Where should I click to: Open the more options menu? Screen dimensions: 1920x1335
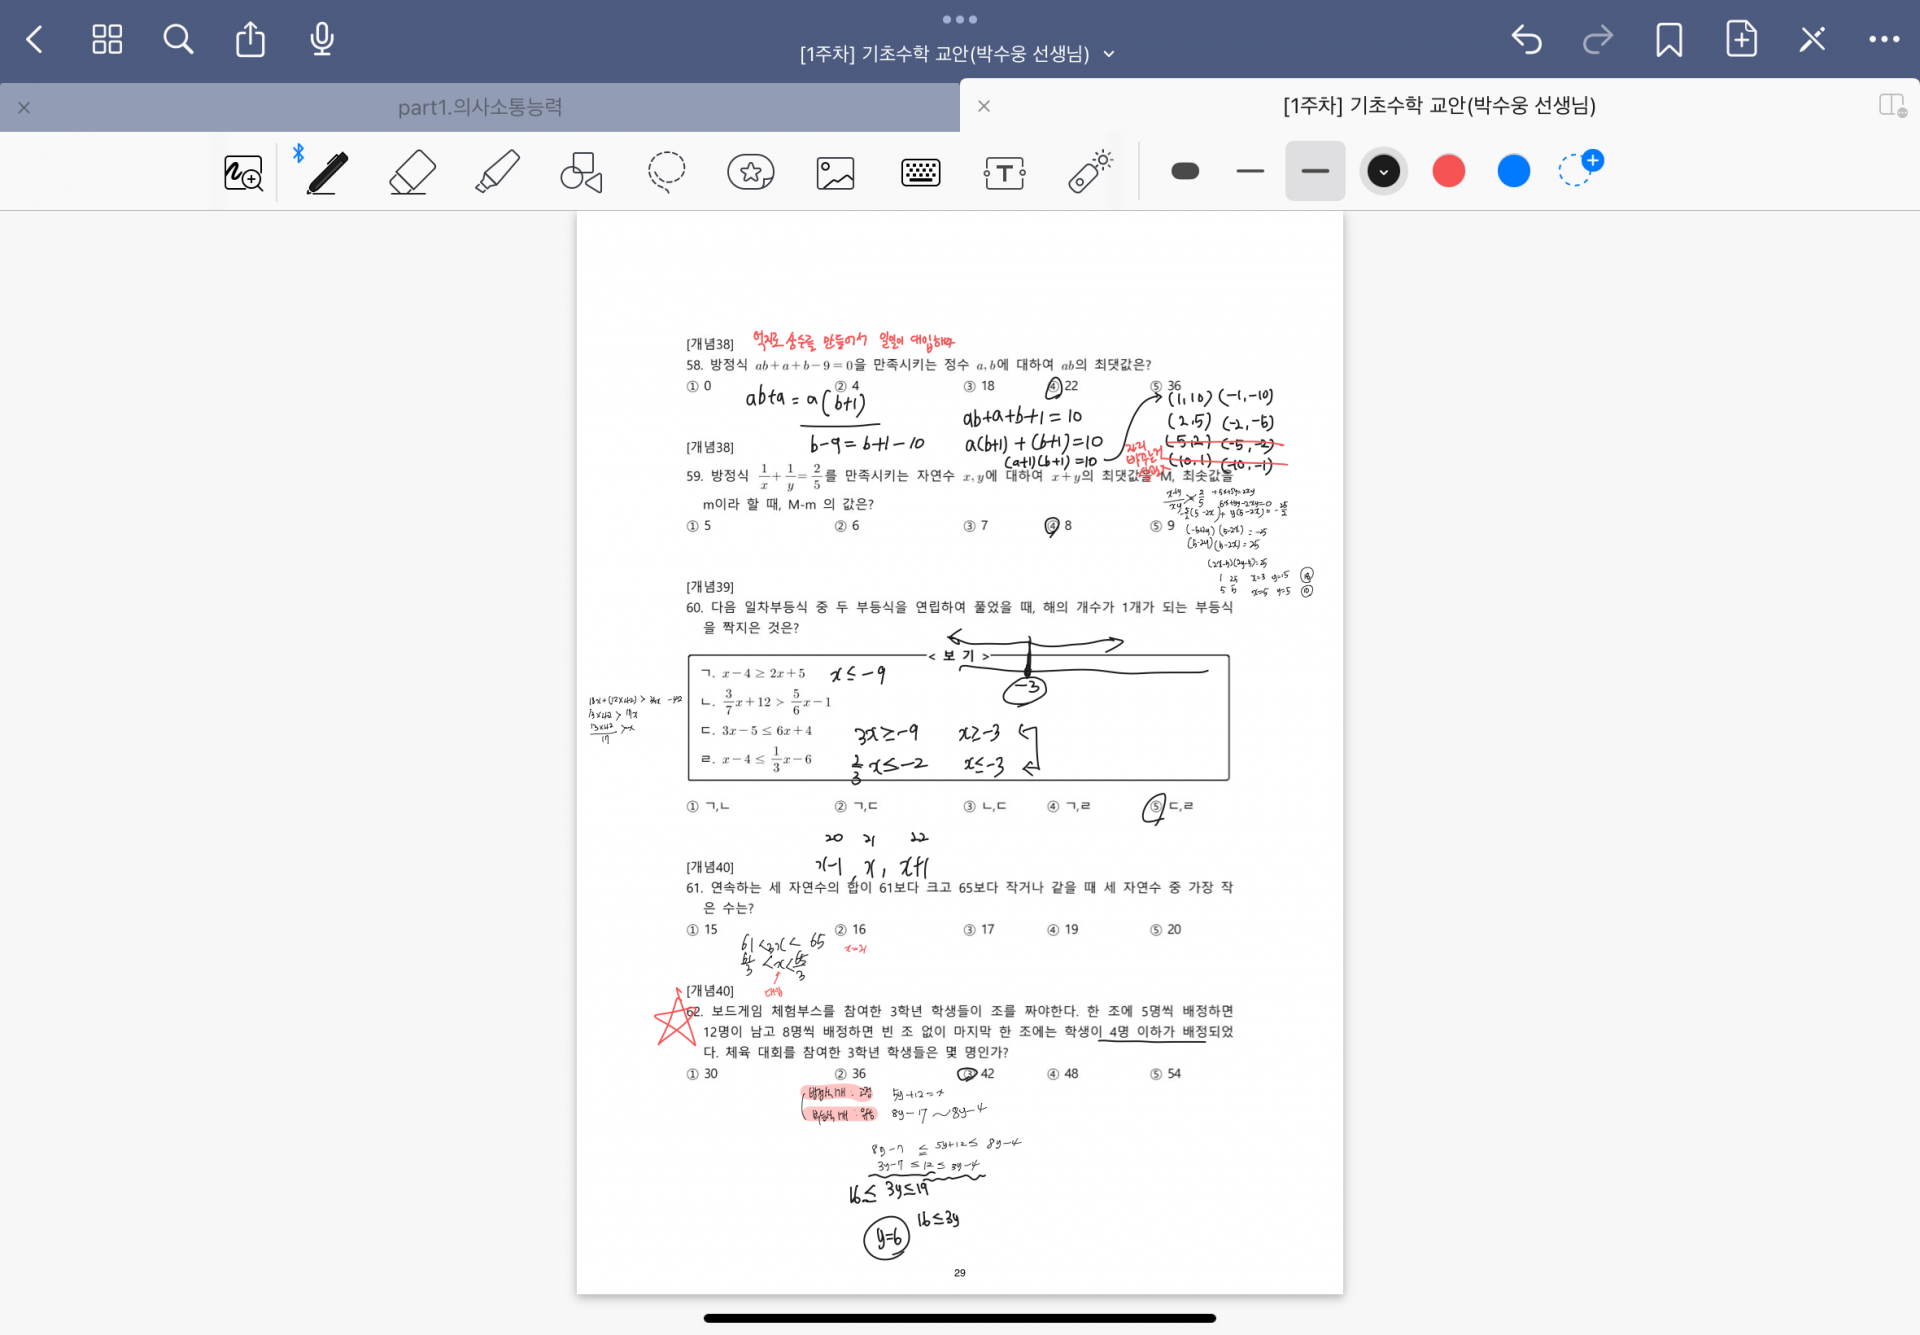pyautogui.click(x=1884, y=40)
